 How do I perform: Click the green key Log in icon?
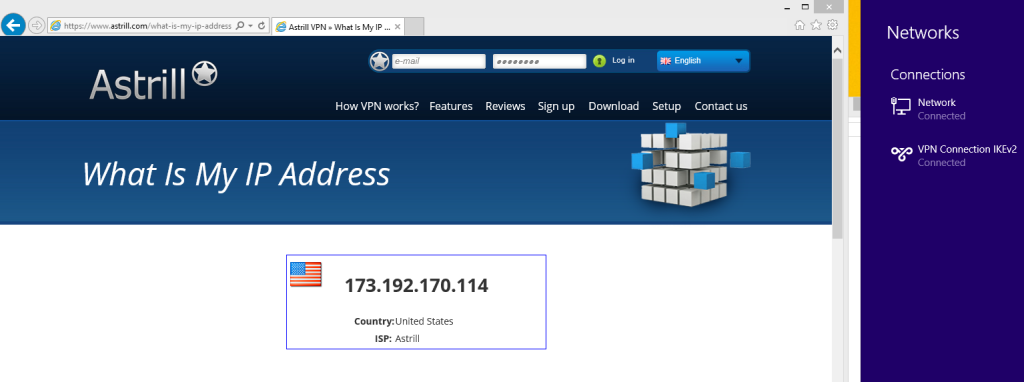[600, 61]
